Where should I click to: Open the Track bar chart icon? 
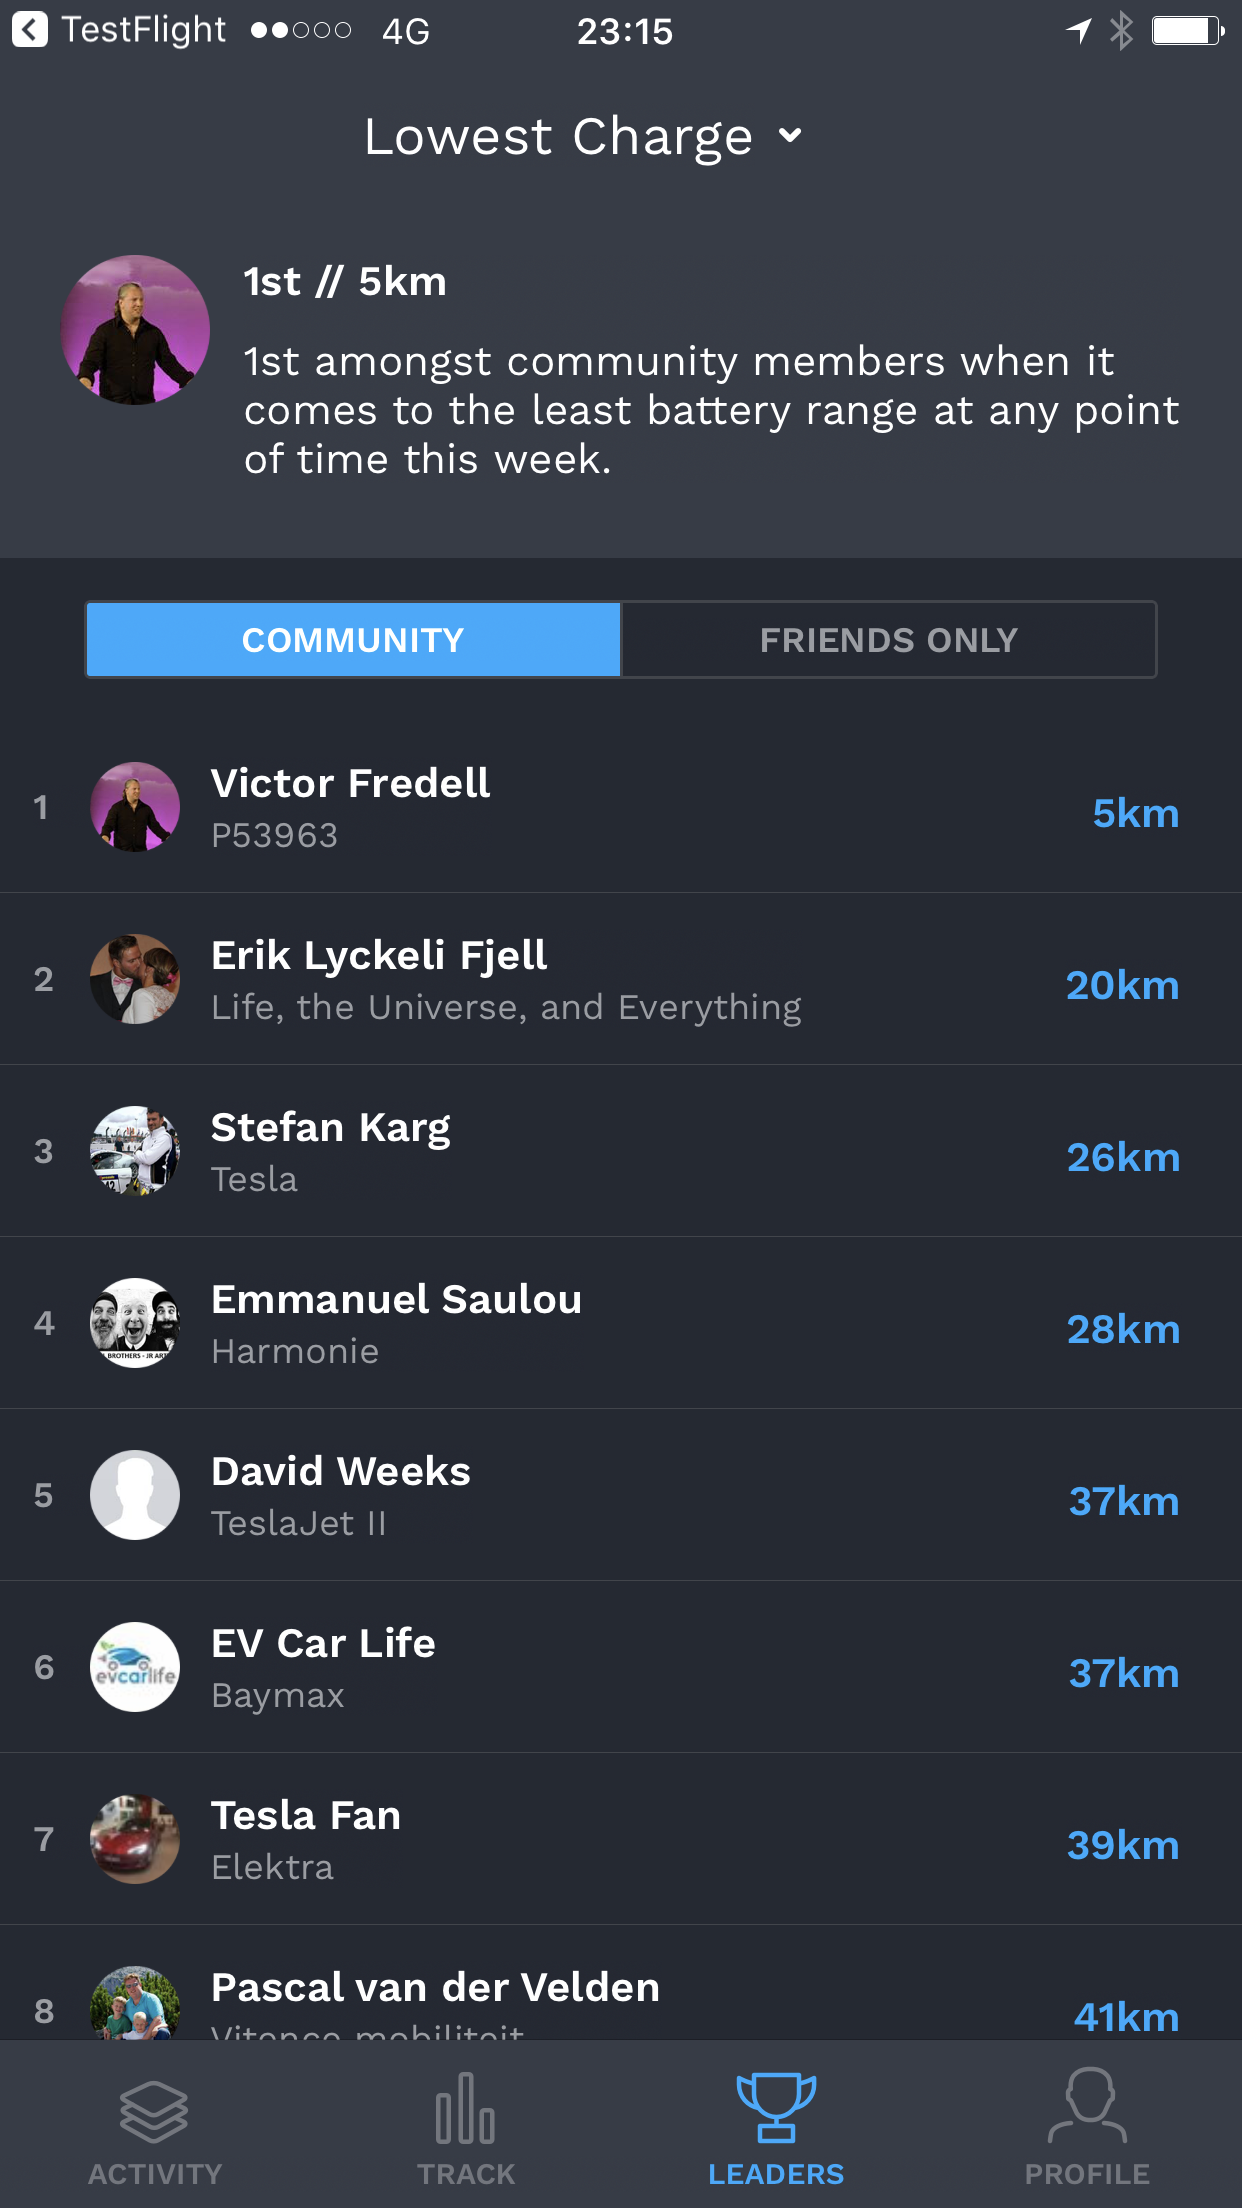(465, 2108)
